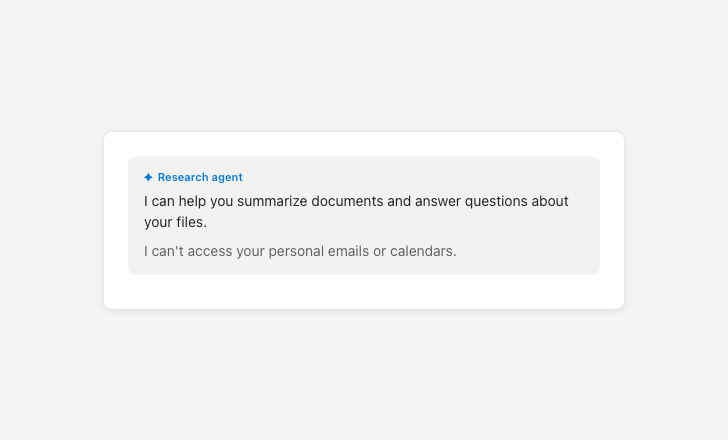
Task: Click the gray "I can't access" text
Action: click(x=188, y=251)
